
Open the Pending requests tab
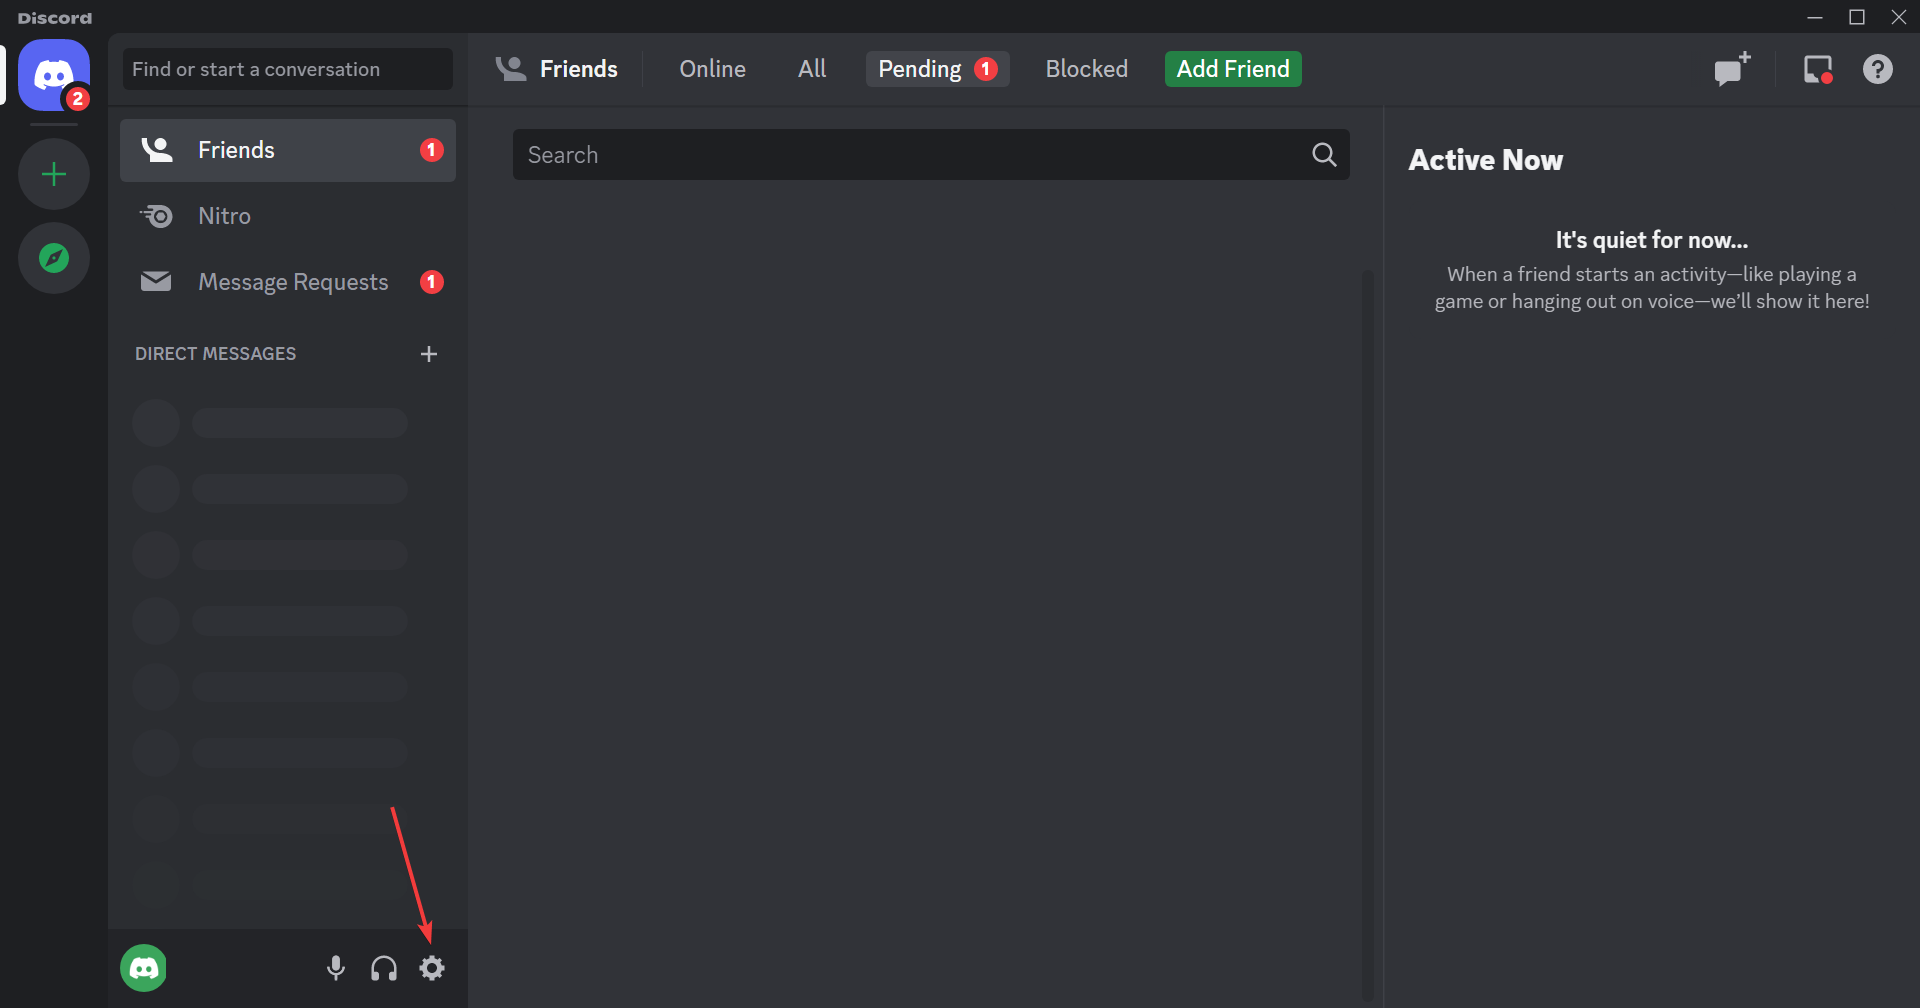click(x=937, y=69)
